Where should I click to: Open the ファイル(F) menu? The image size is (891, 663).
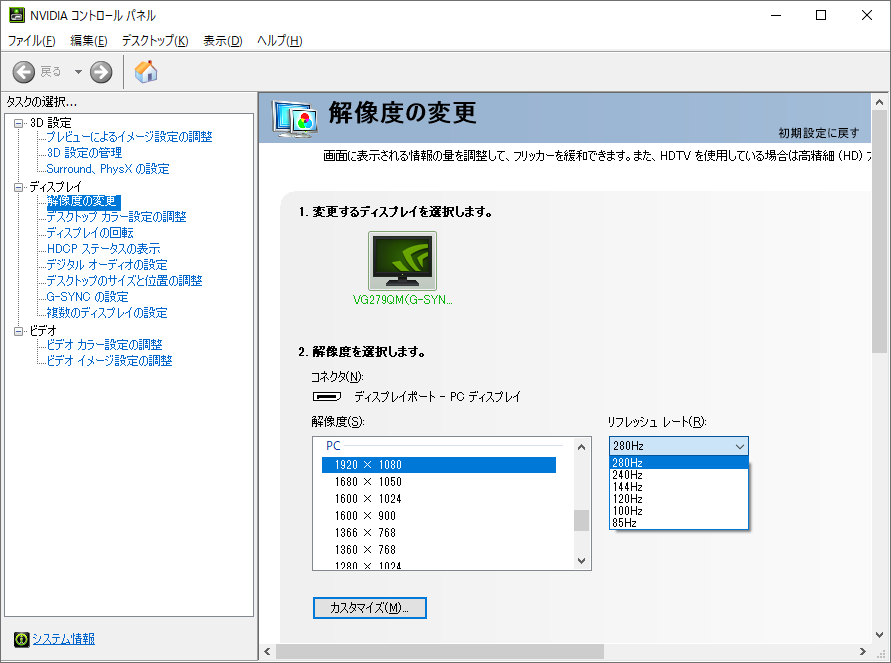click(31, 41)
